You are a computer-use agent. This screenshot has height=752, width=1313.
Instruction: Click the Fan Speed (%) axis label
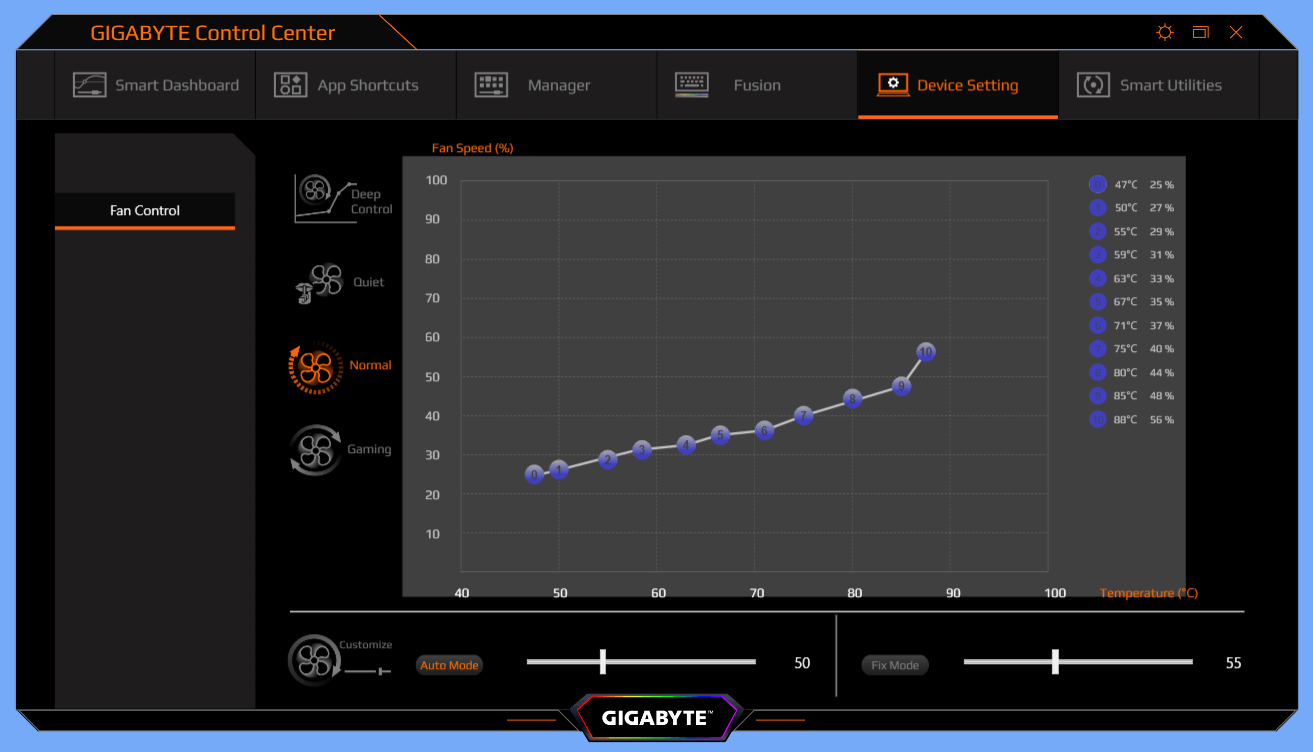[472, 148]
